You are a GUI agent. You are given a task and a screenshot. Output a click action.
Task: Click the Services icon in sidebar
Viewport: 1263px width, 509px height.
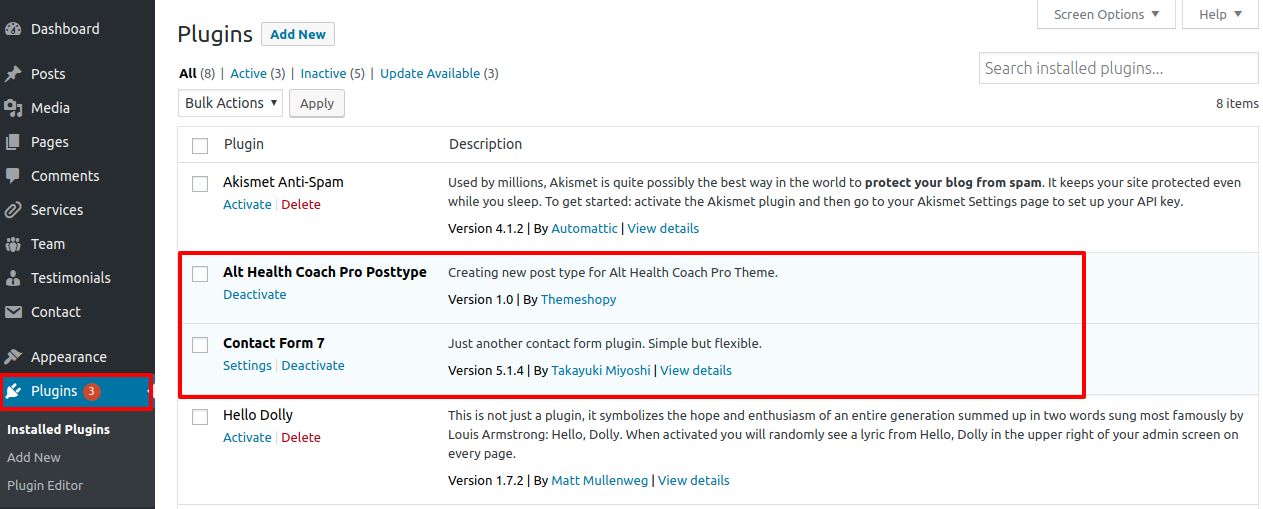coord(13,210)
